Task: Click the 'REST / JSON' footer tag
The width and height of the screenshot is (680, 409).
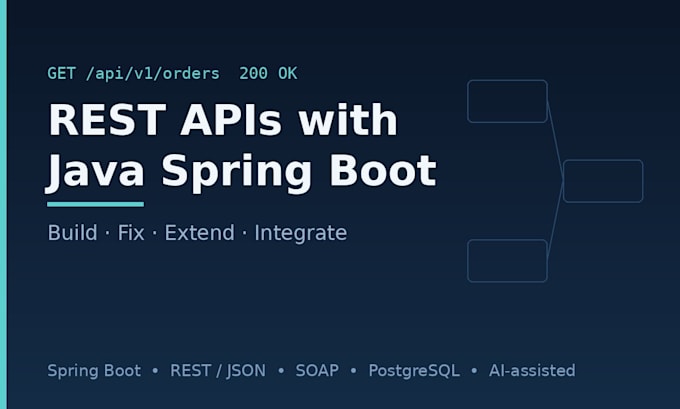Action: point(218,371)
